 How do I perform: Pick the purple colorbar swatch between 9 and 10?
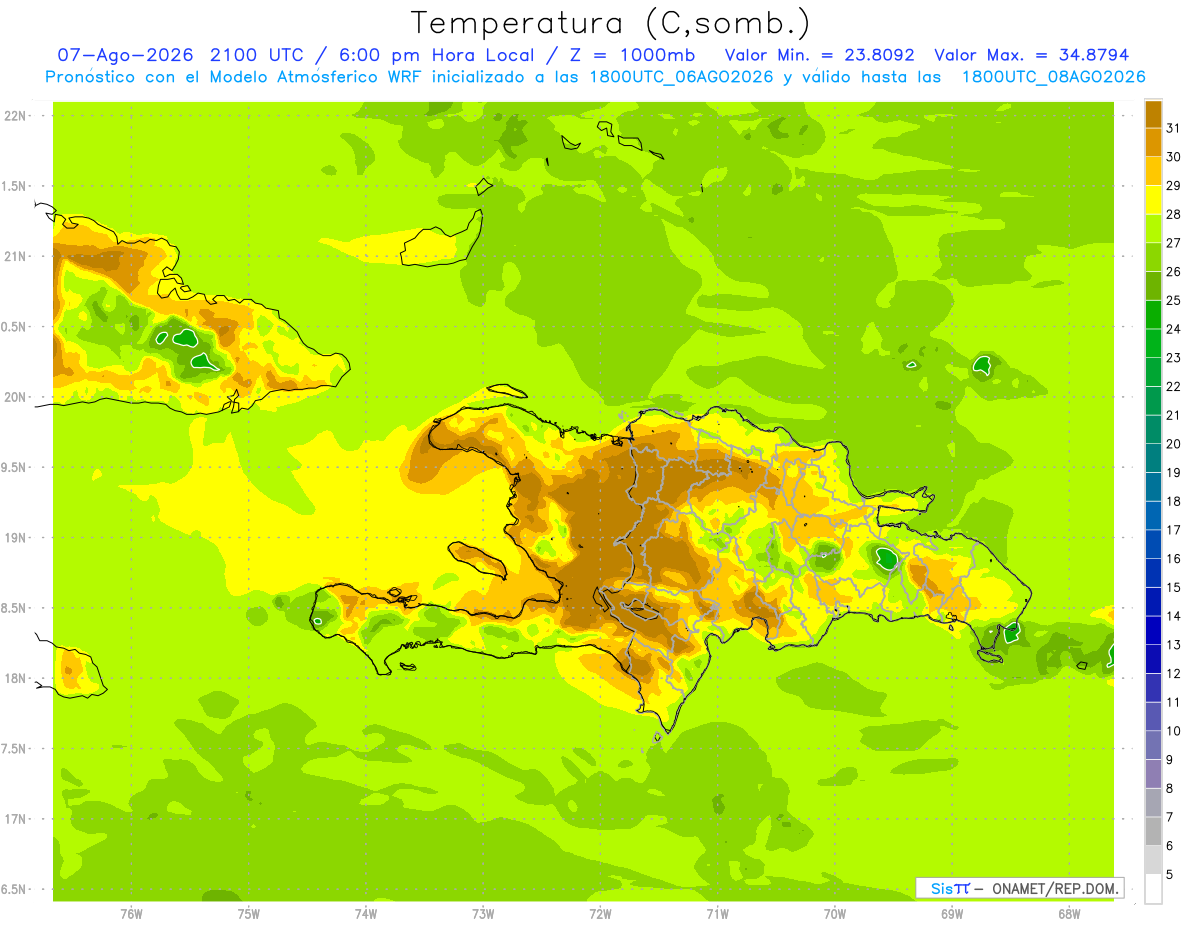[1153, 746]
